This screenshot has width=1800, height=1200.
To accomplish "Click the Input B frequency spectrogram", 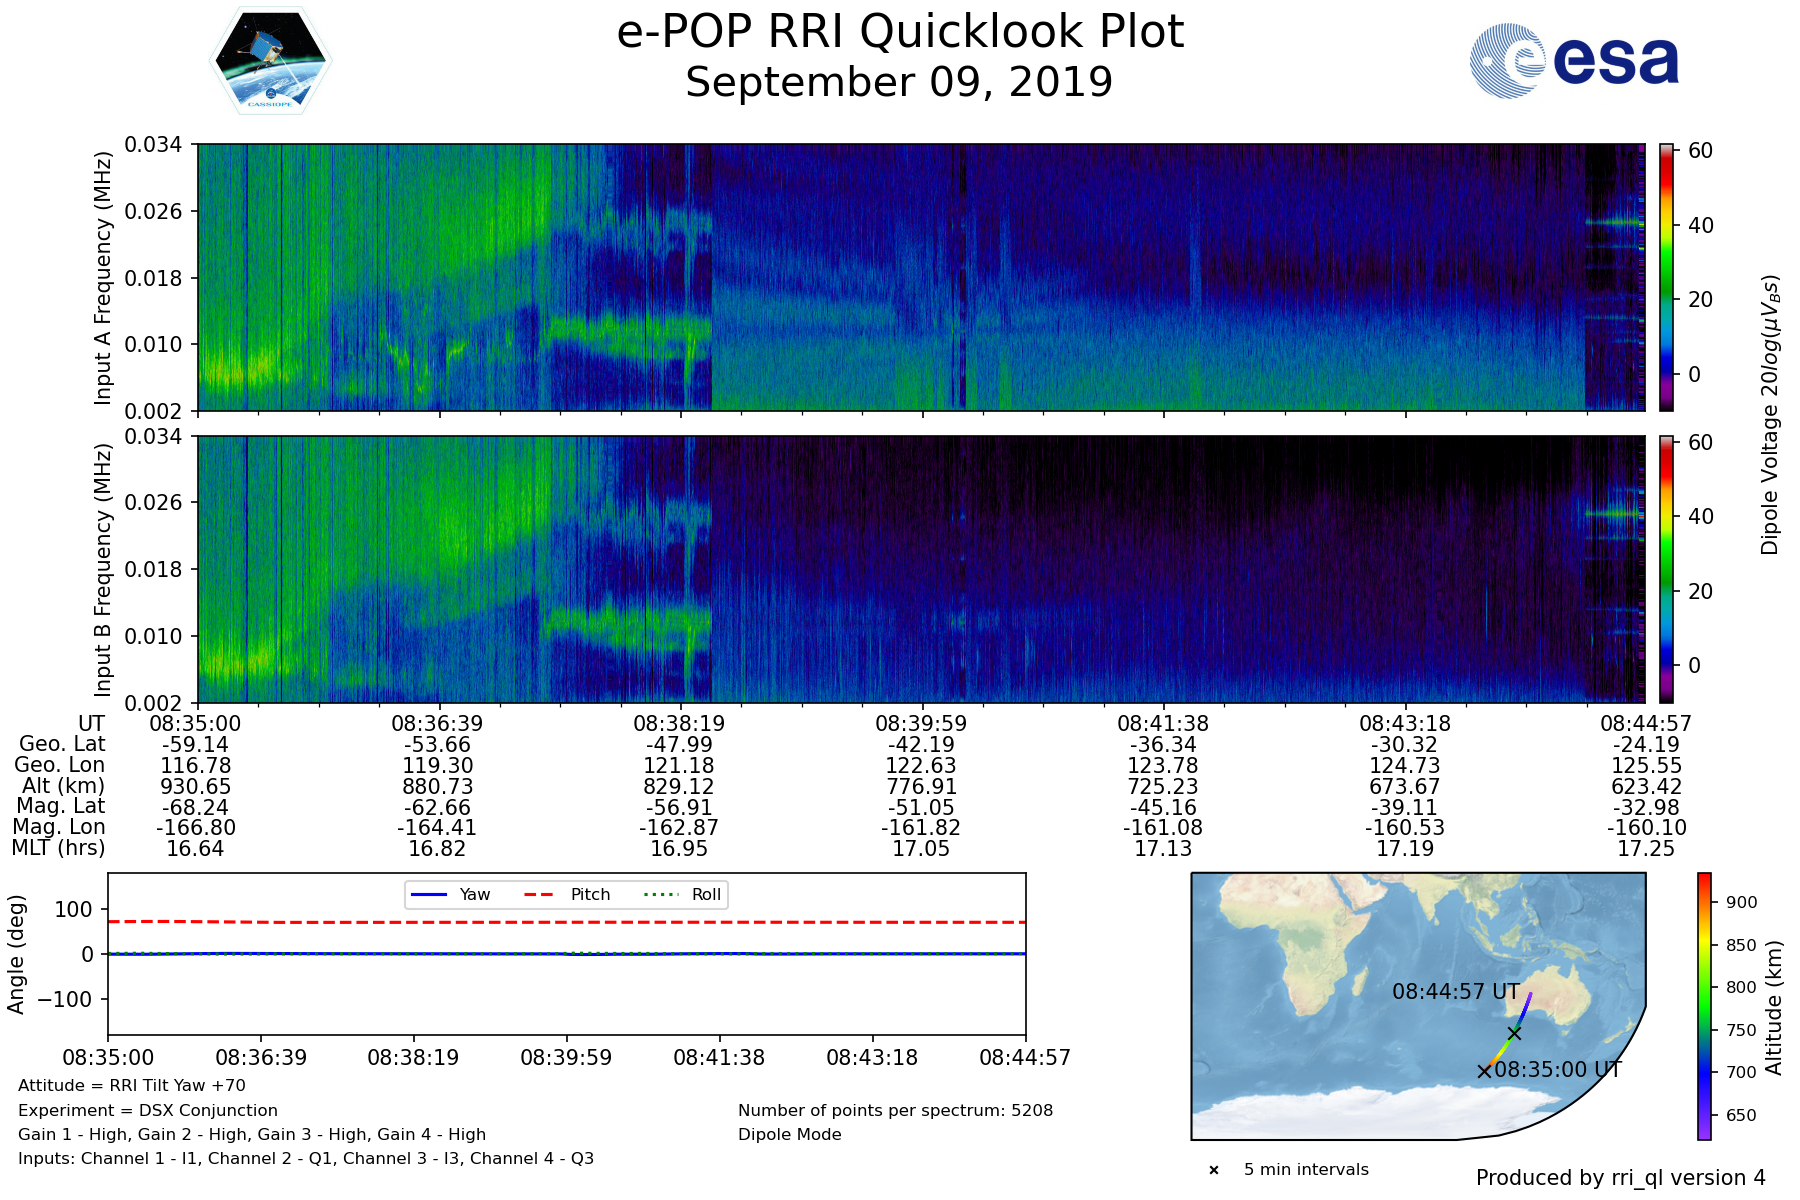I will [x=920, y=569].
